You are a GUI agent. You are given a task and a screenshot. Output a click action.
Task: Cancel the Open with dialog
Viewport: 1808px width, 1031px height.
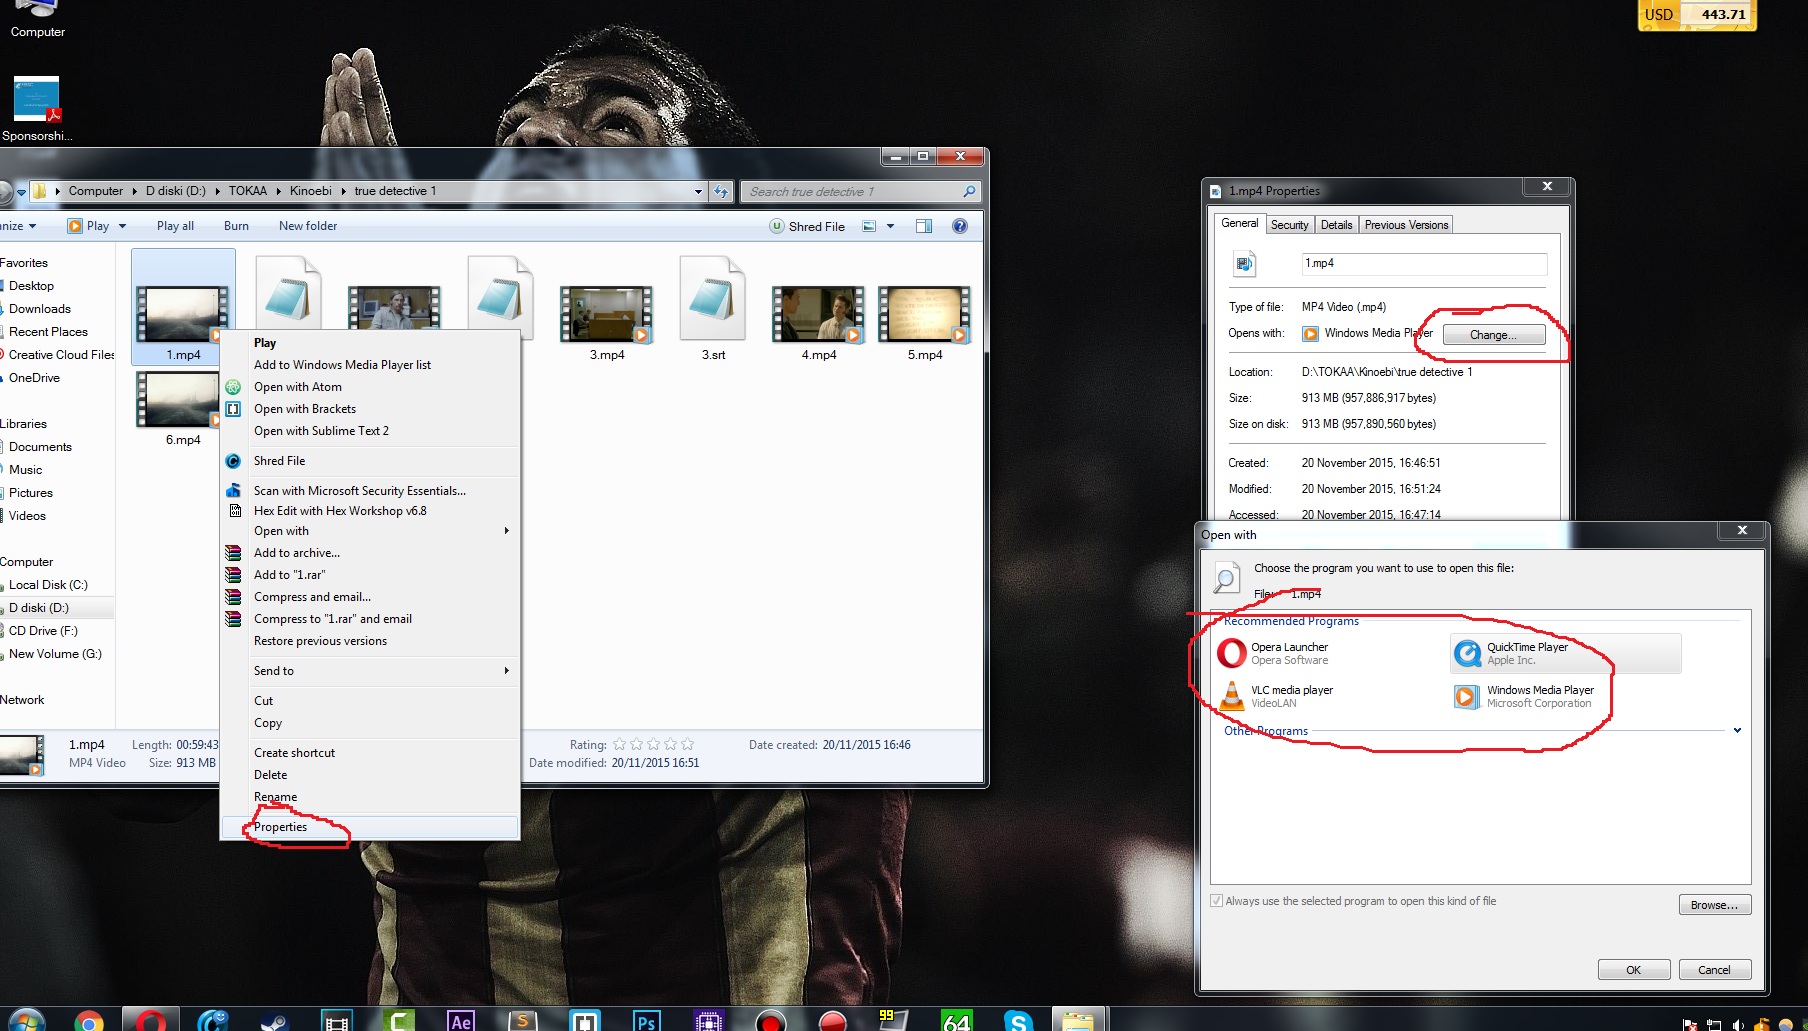pyautogui.click(x=1714, y=970)
